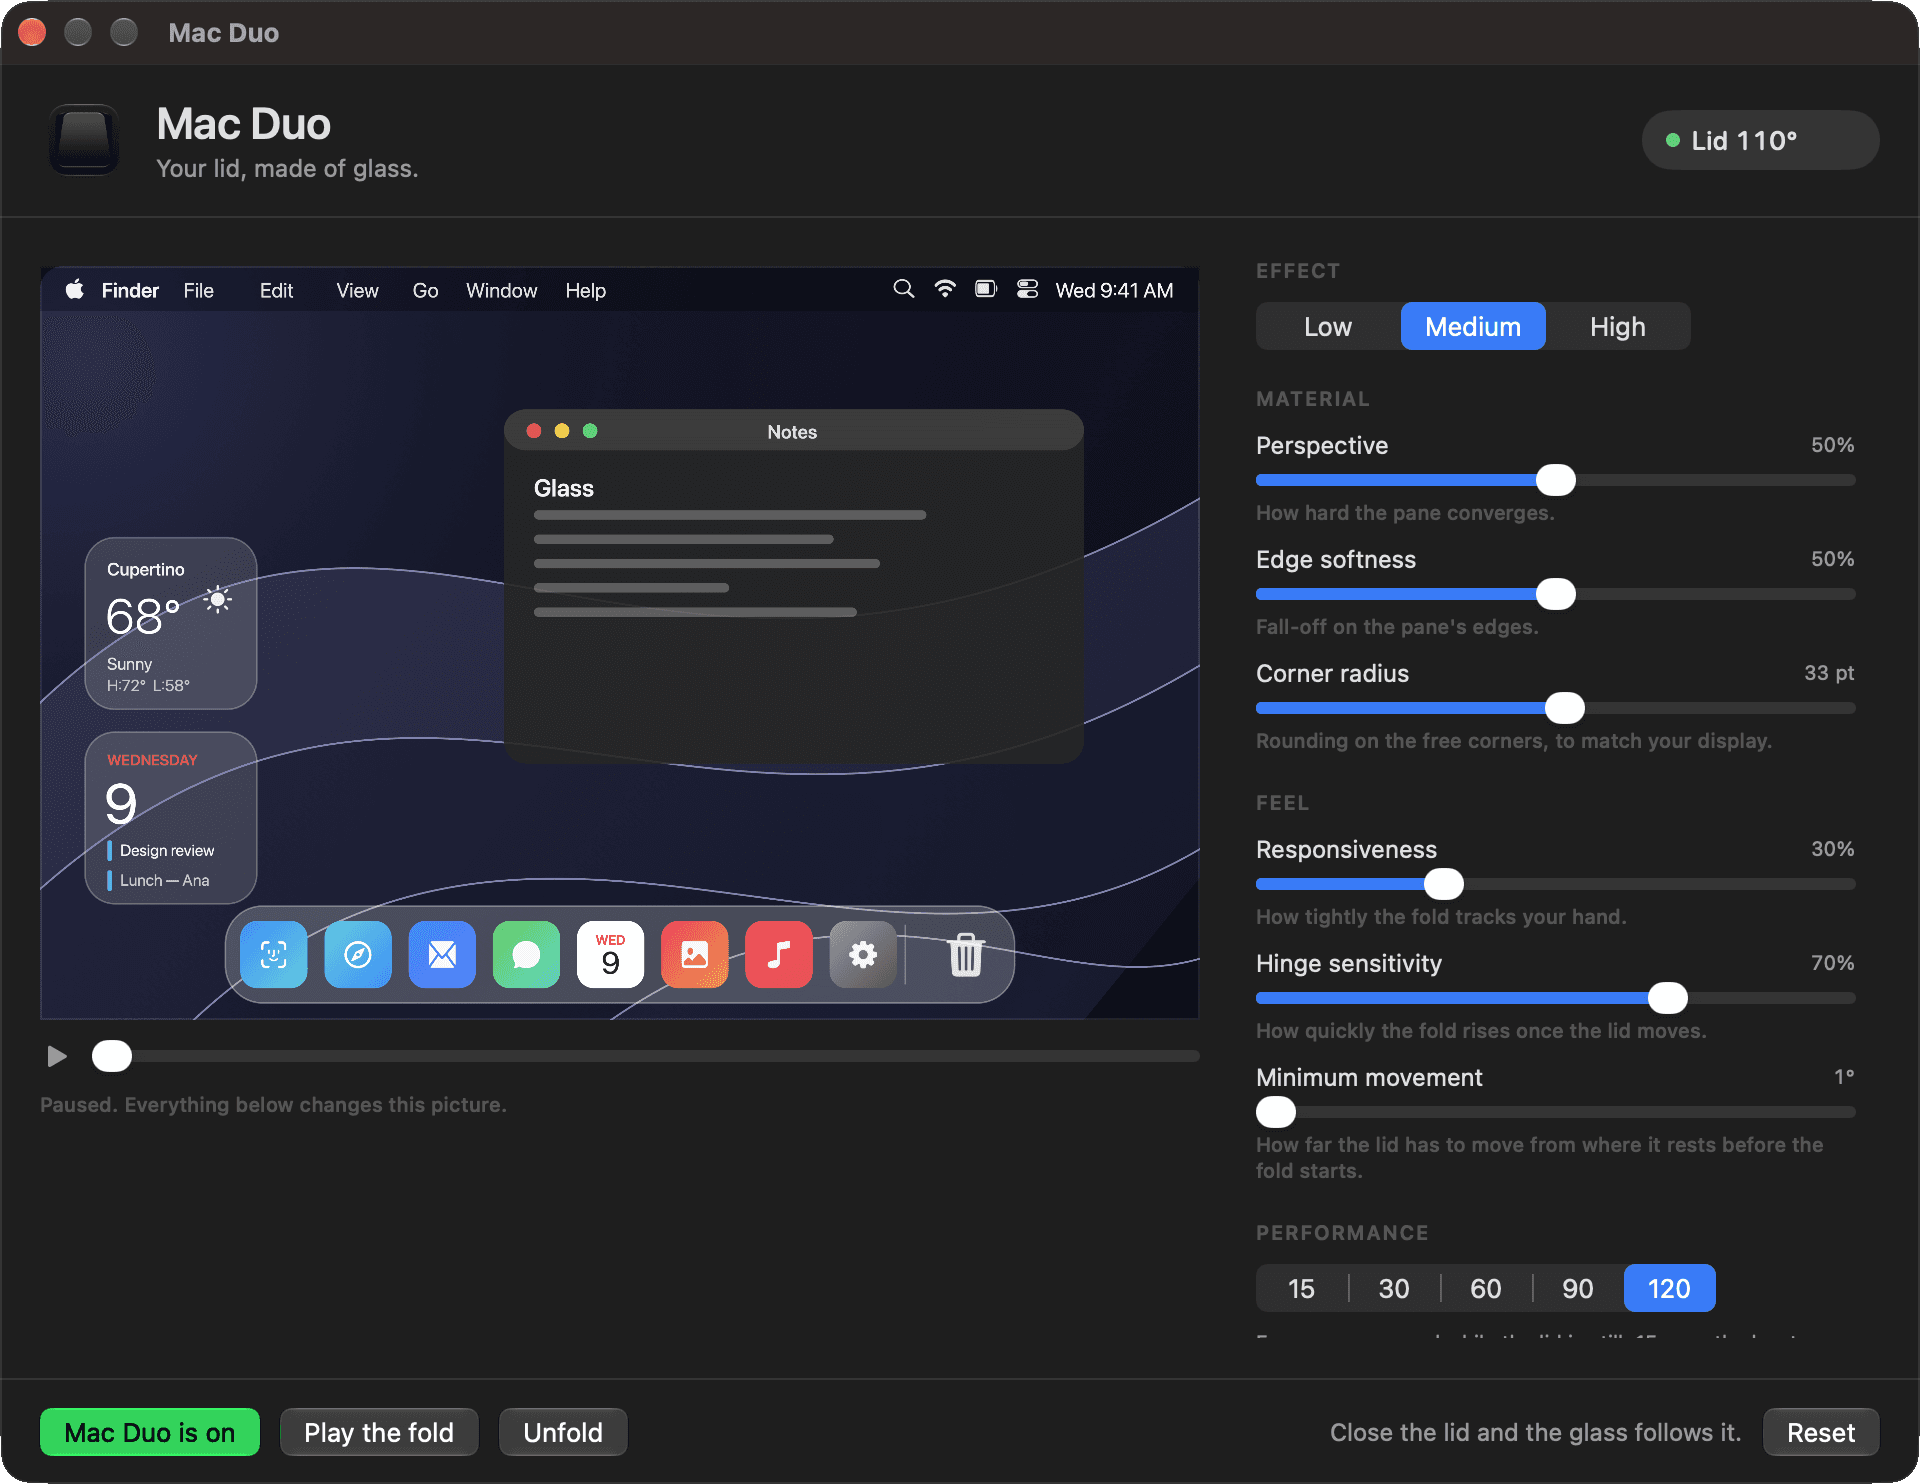Click the battery icon in preview menu bar

click(x=986, y=289)
